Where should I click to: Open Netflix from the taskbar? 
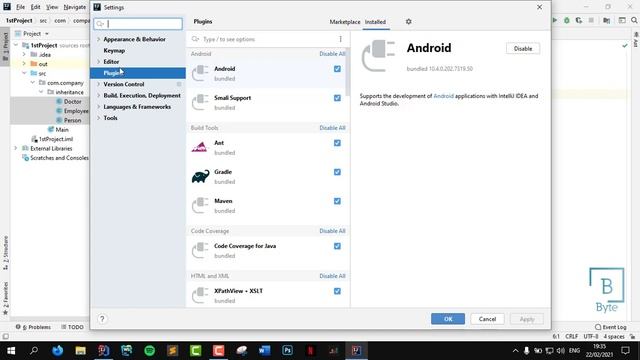tap(310, 351)
